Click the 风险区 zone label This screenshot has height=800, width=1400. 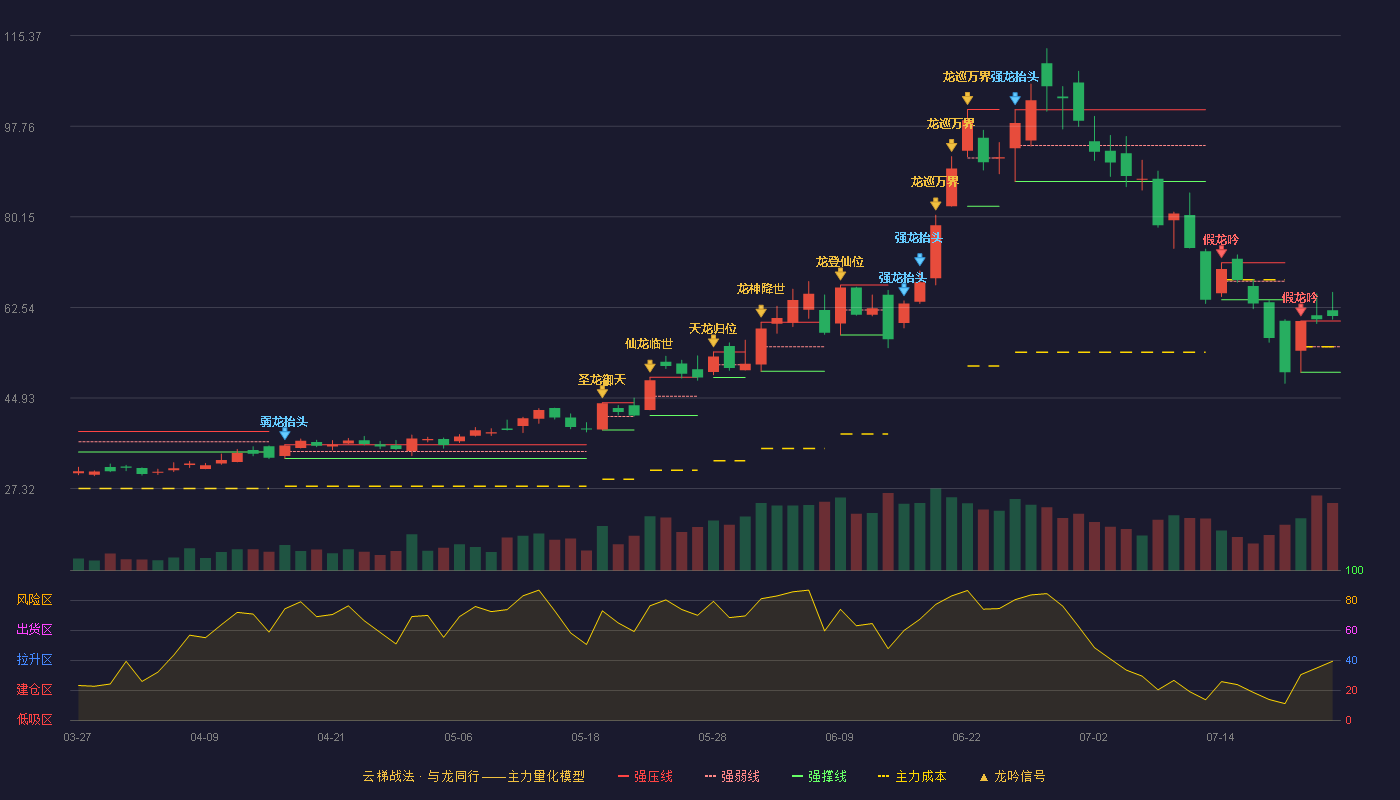[x=34, y=600]
